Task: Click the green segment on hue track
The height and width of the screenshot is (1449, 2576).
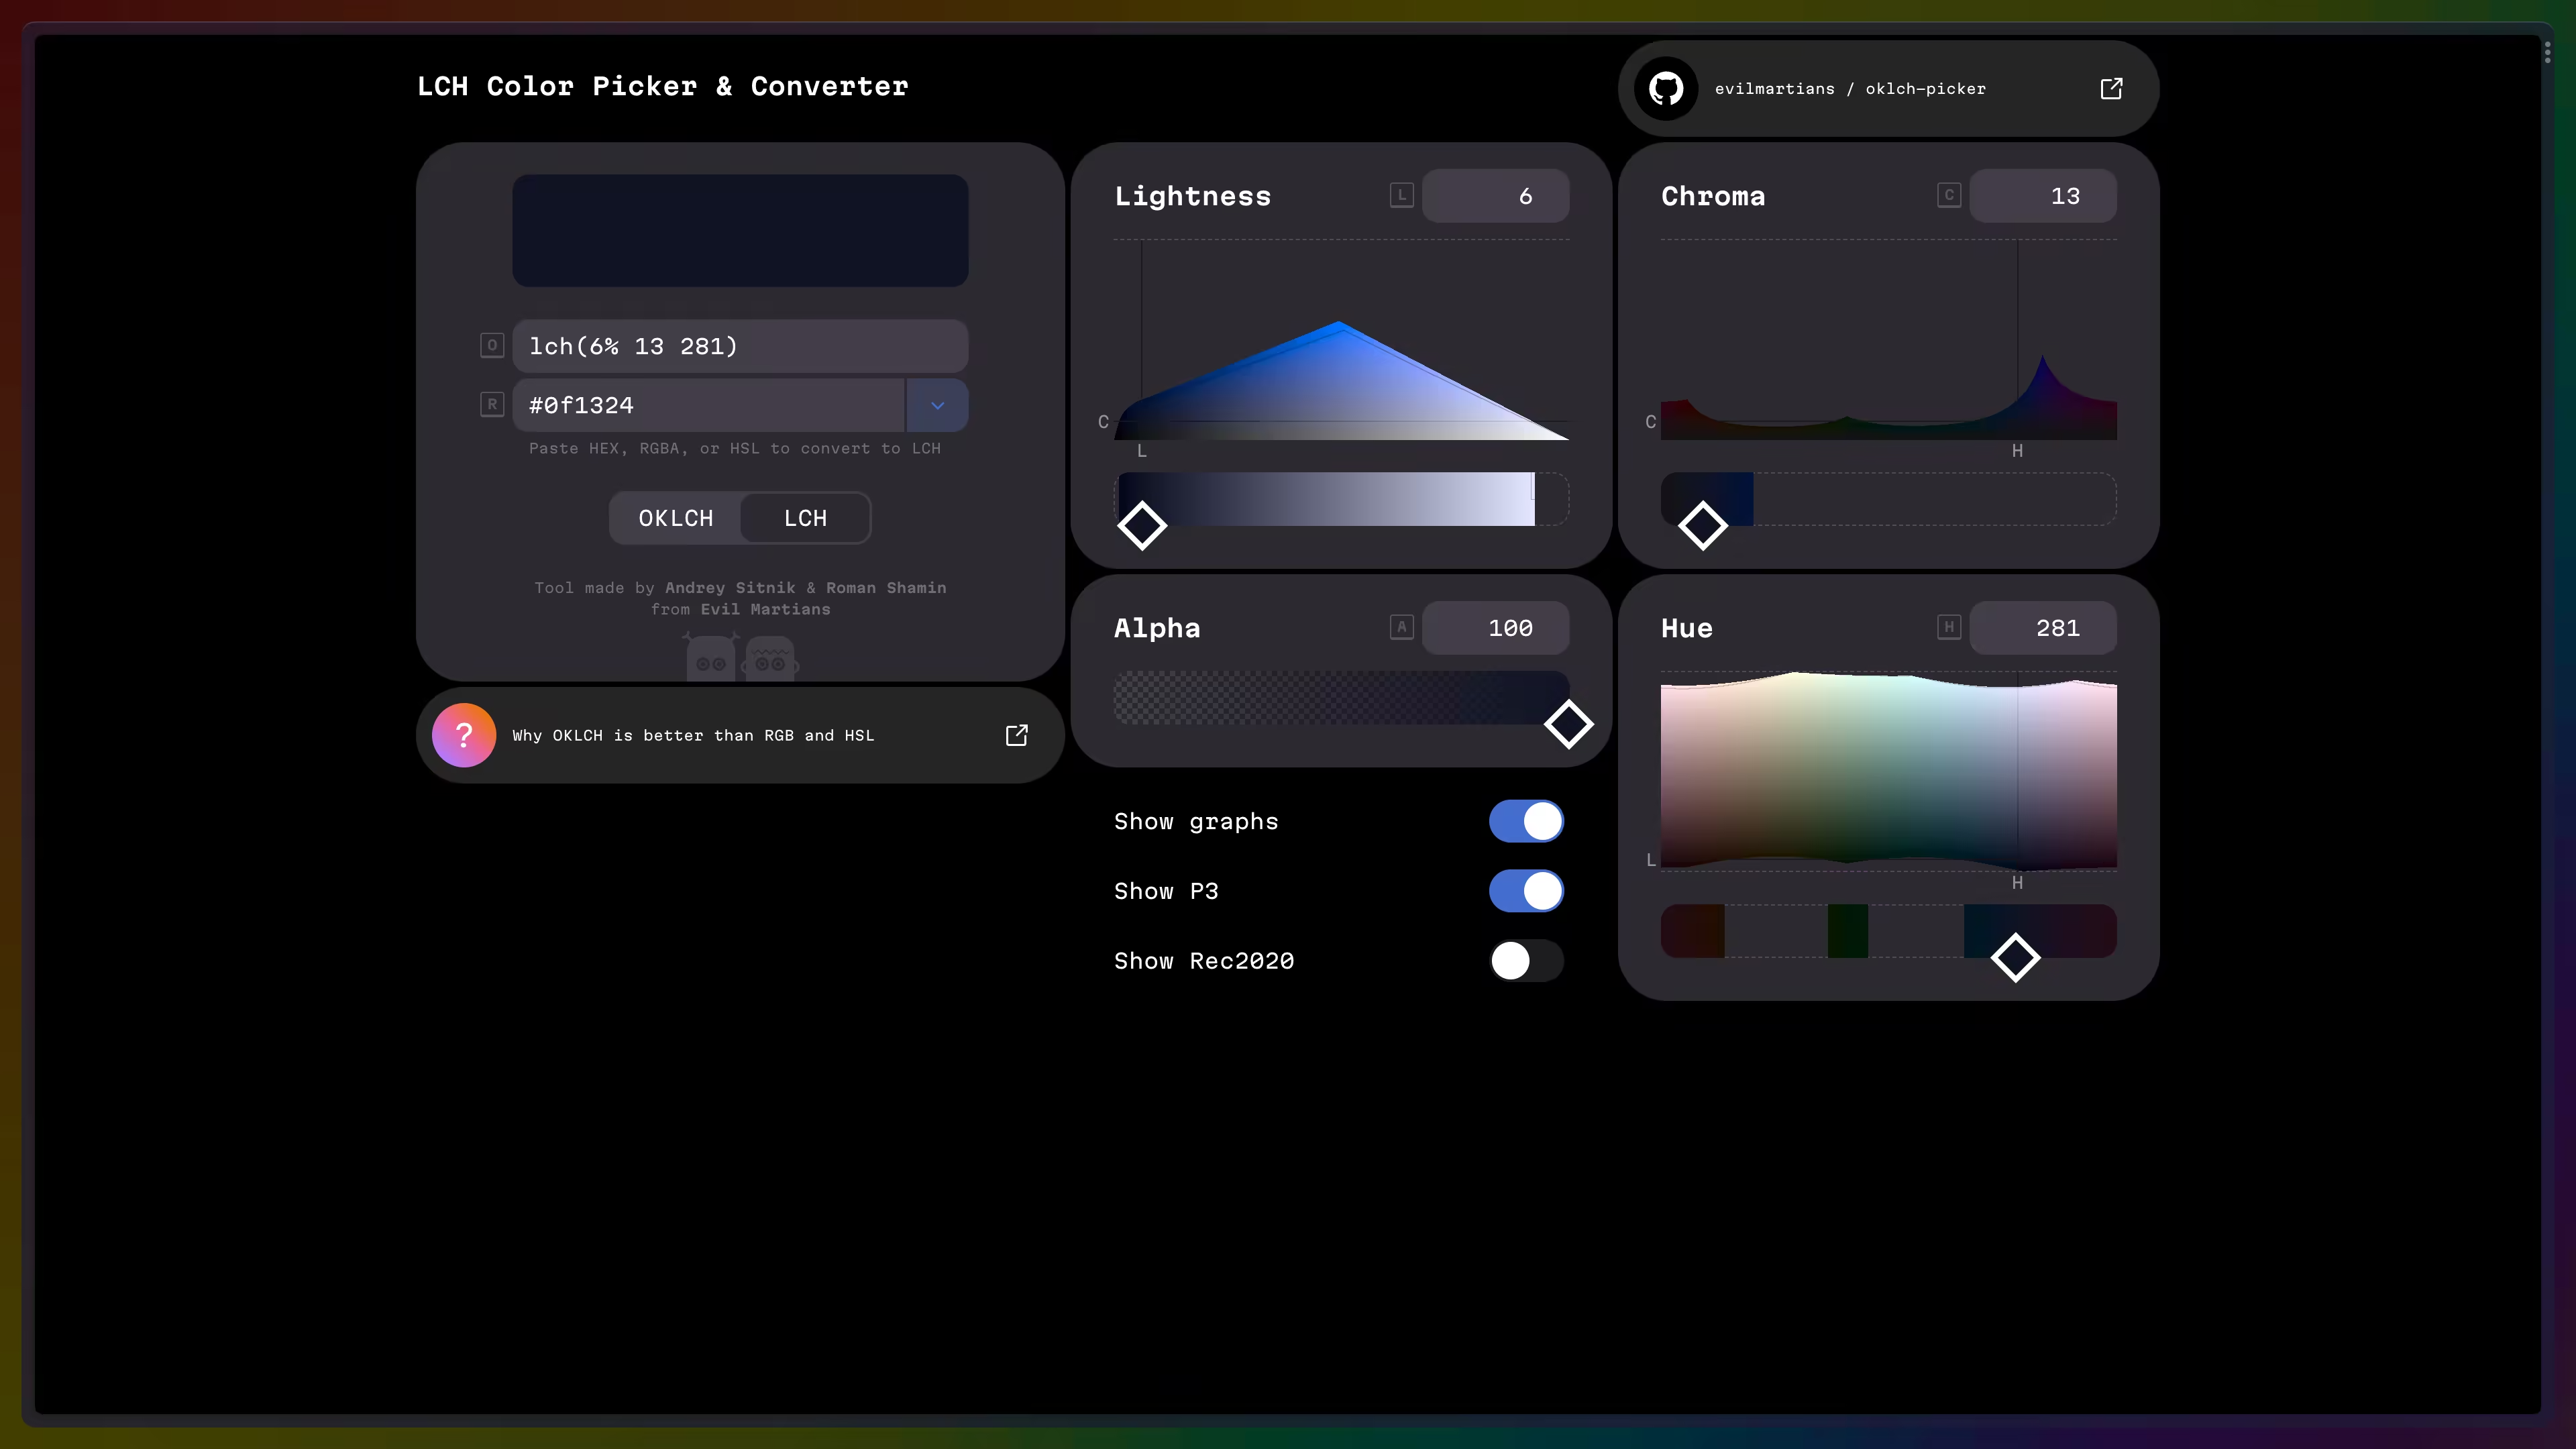Action: [x=1847, y=931]
